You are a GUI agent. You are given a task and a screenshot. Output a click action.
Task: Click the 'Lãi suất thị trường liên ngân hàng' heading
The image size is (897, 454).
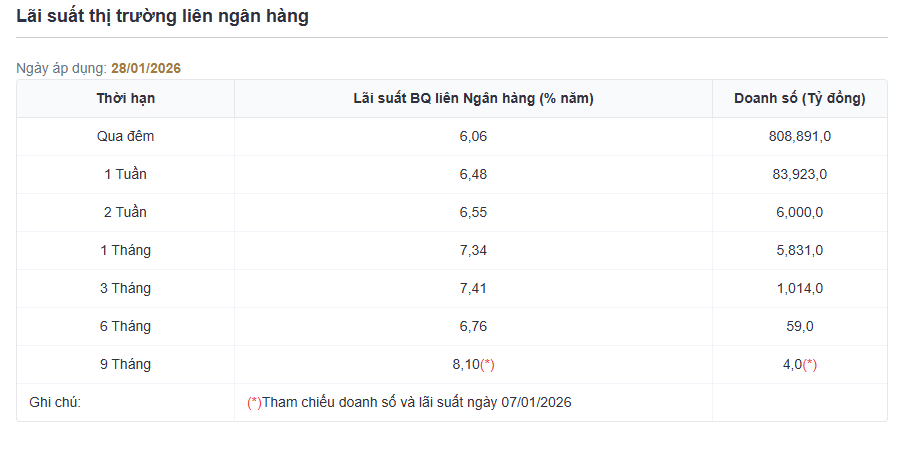(162, 16)
